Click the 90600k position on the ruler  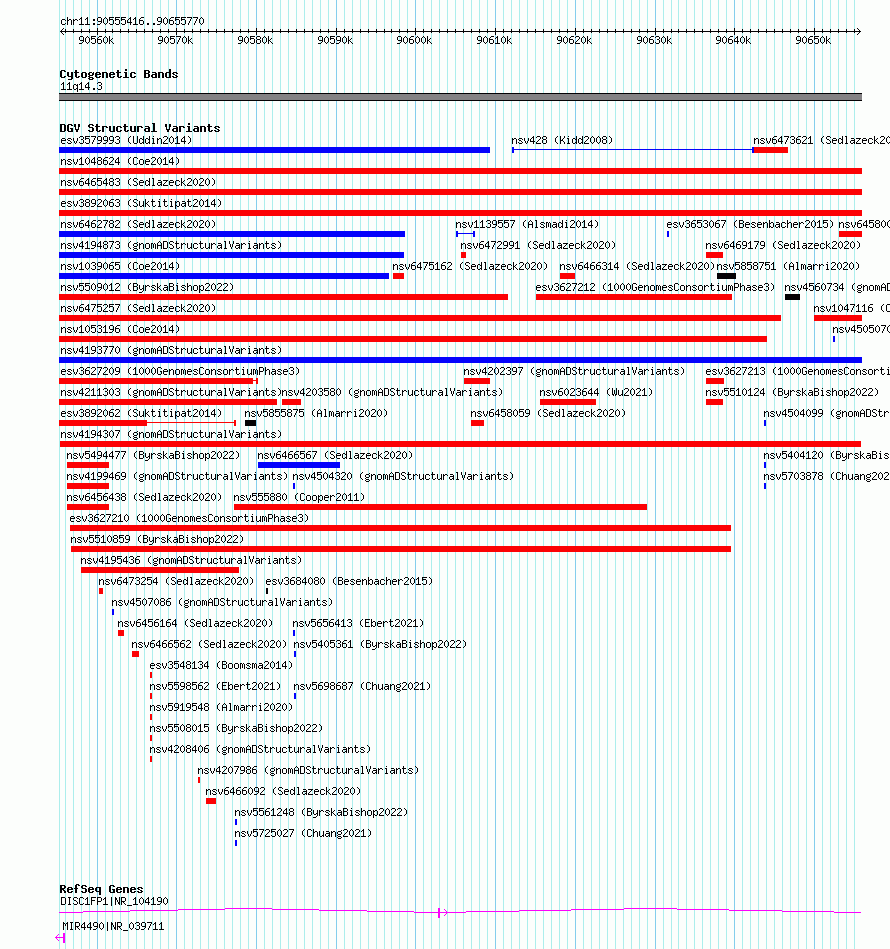(x=414, y=41)
